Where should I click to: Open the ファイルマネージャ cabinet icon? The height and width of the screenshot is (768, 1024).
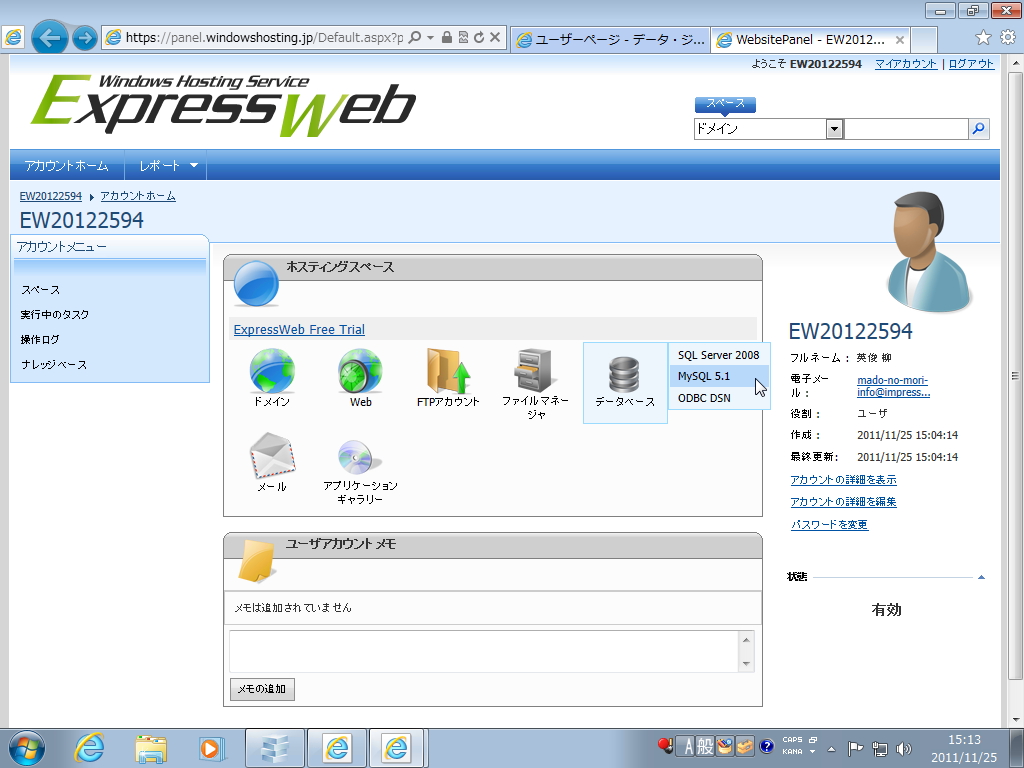535,370
